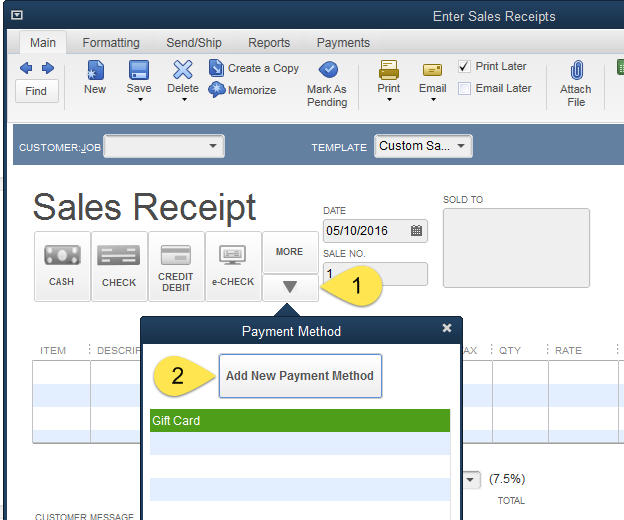
Task: Open the date calendar picker icon
Action: pyautogui.click(x=416, y=230)
